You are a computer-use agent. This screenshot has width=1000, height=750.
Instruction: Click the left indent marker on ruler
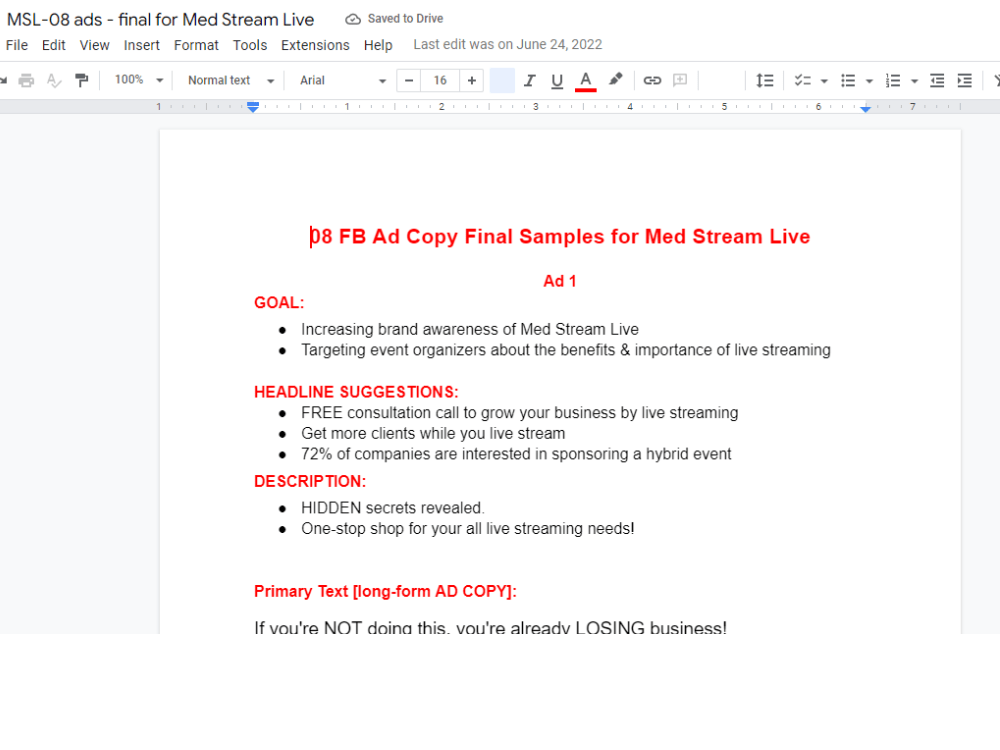point(253,107)
